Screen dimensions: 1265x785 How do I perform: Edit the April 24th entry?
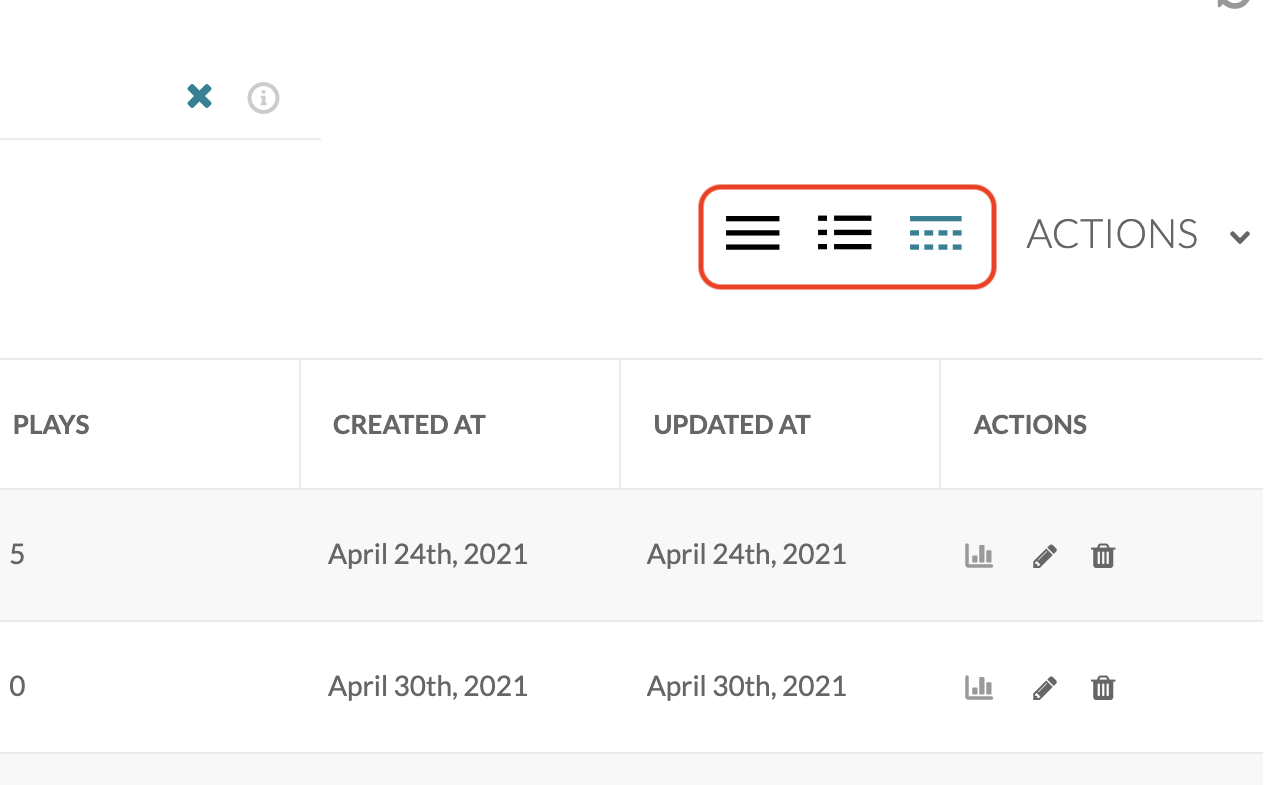point(1044,556)
